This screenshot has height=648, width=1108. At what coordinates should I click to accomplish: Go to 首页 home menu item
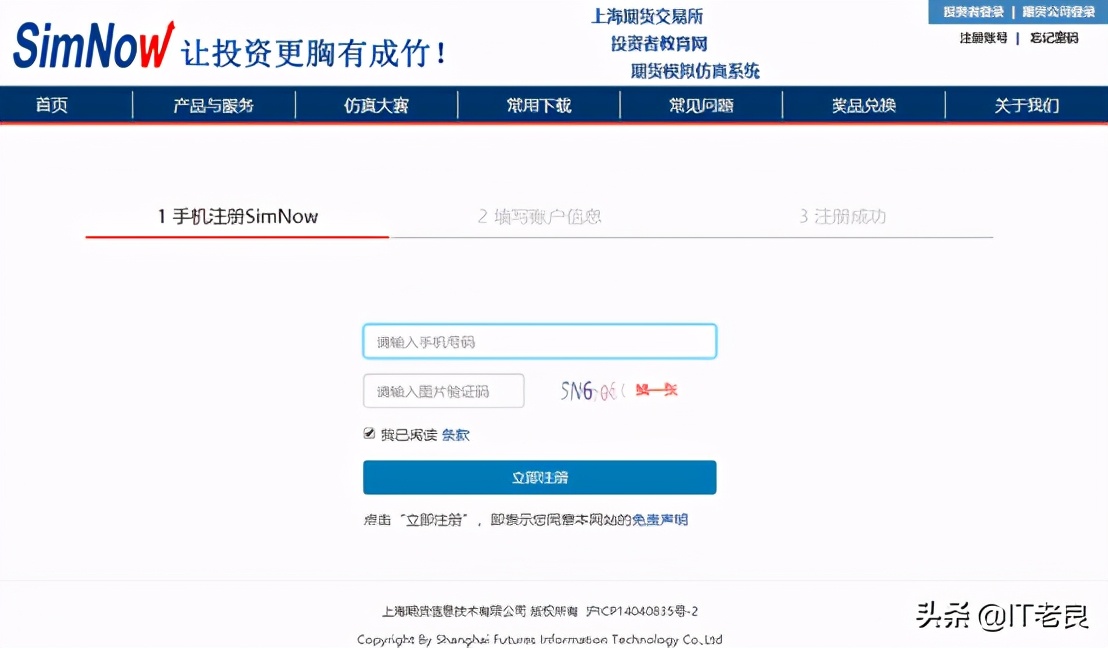(x=51, y=104)
